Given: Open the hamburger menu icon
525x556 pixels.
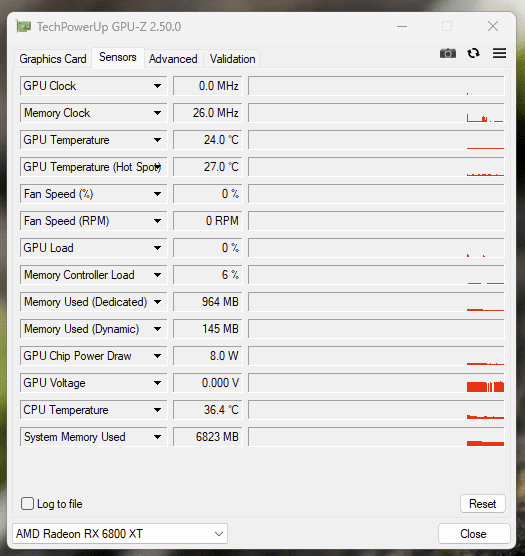Looking at the screenshot, I should (499, 53).
